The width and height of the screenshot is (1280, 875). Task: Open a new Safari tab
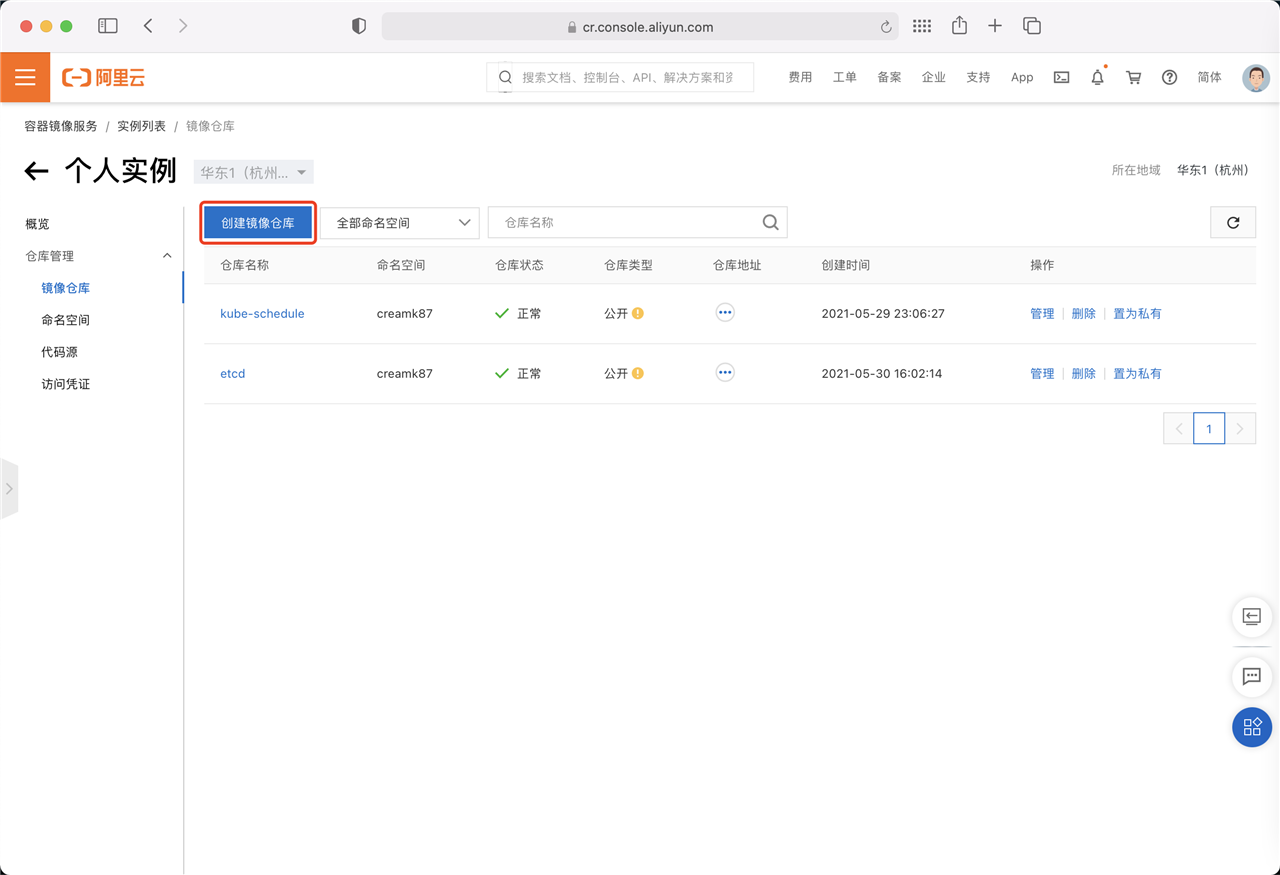(x=995, y=27)
